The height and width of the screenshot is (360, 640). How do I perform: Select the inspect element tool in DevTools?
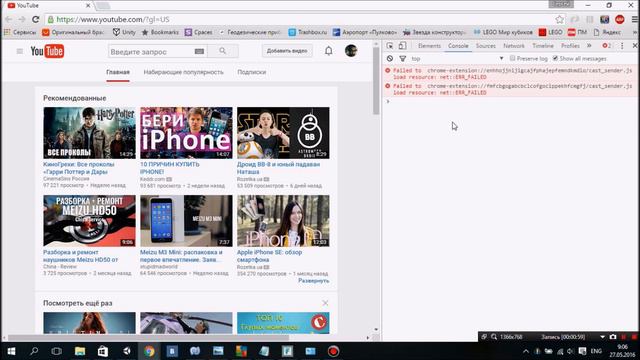(390, 46)
